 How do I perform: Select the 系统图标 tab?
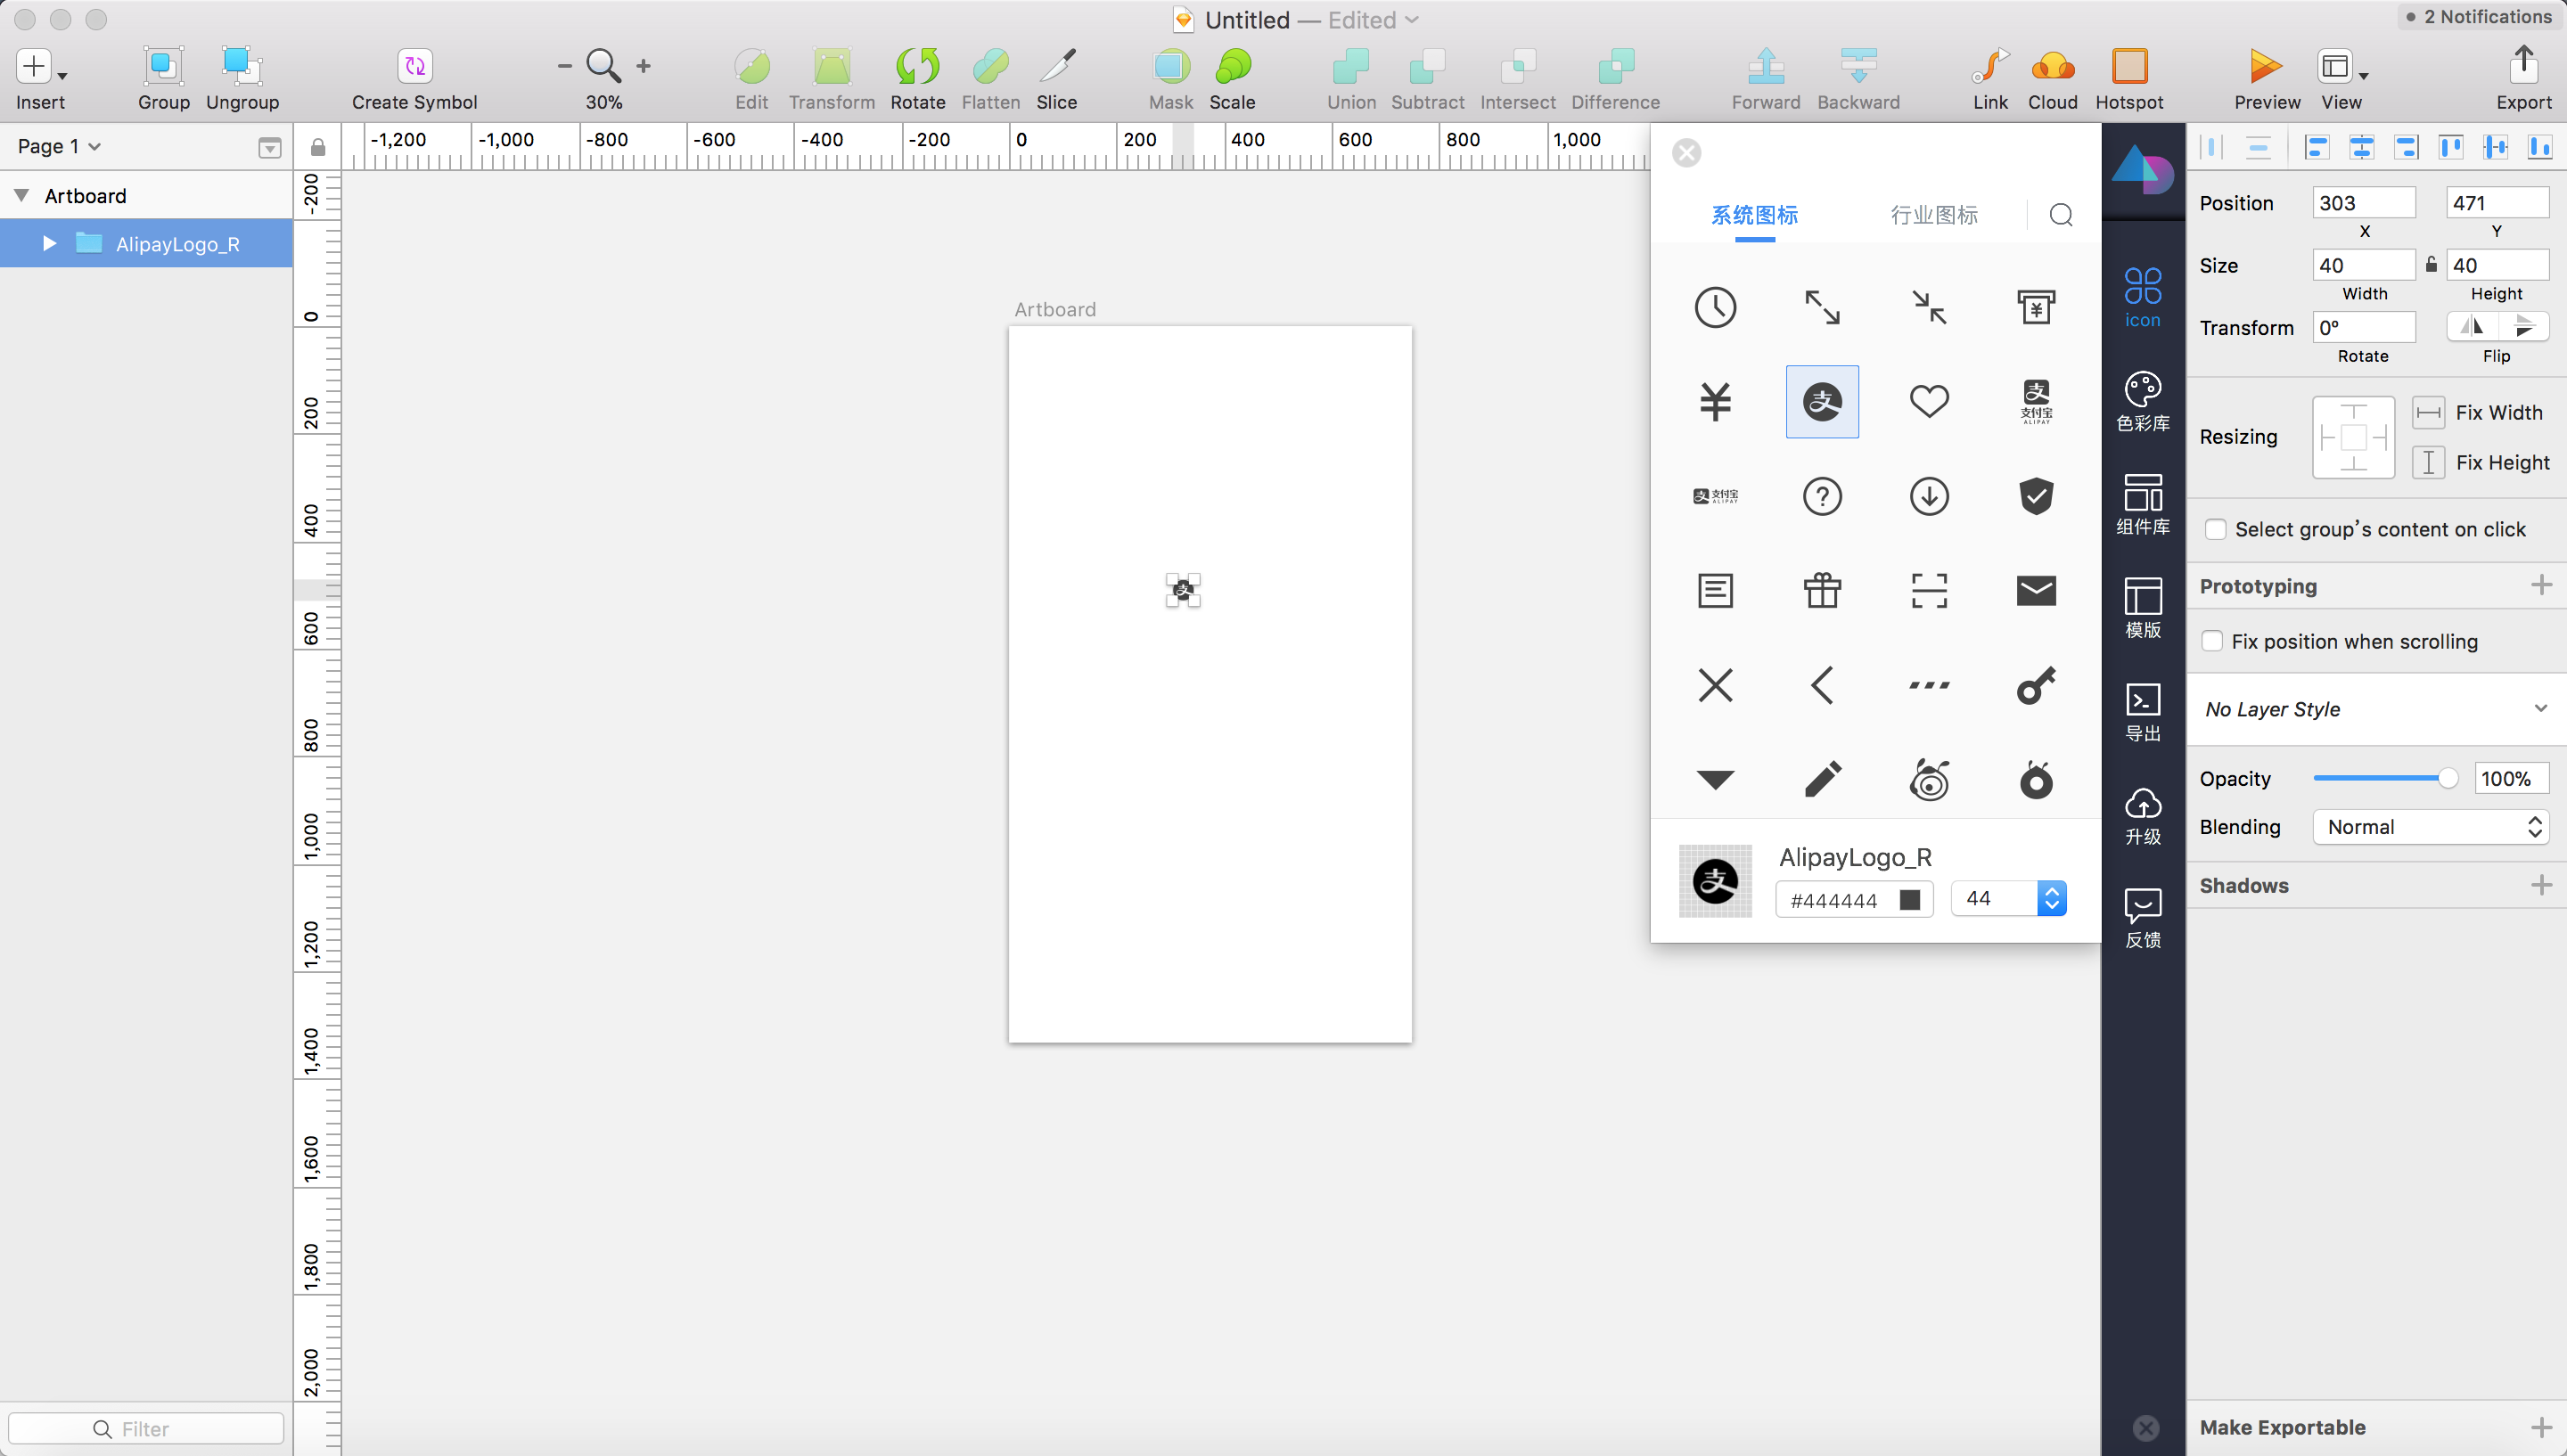(1754, 215)
